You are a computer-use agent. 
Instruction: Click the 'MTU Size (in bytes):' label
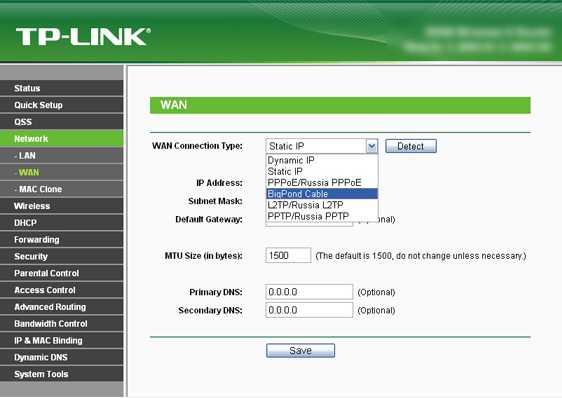click(x=204, y=256)
